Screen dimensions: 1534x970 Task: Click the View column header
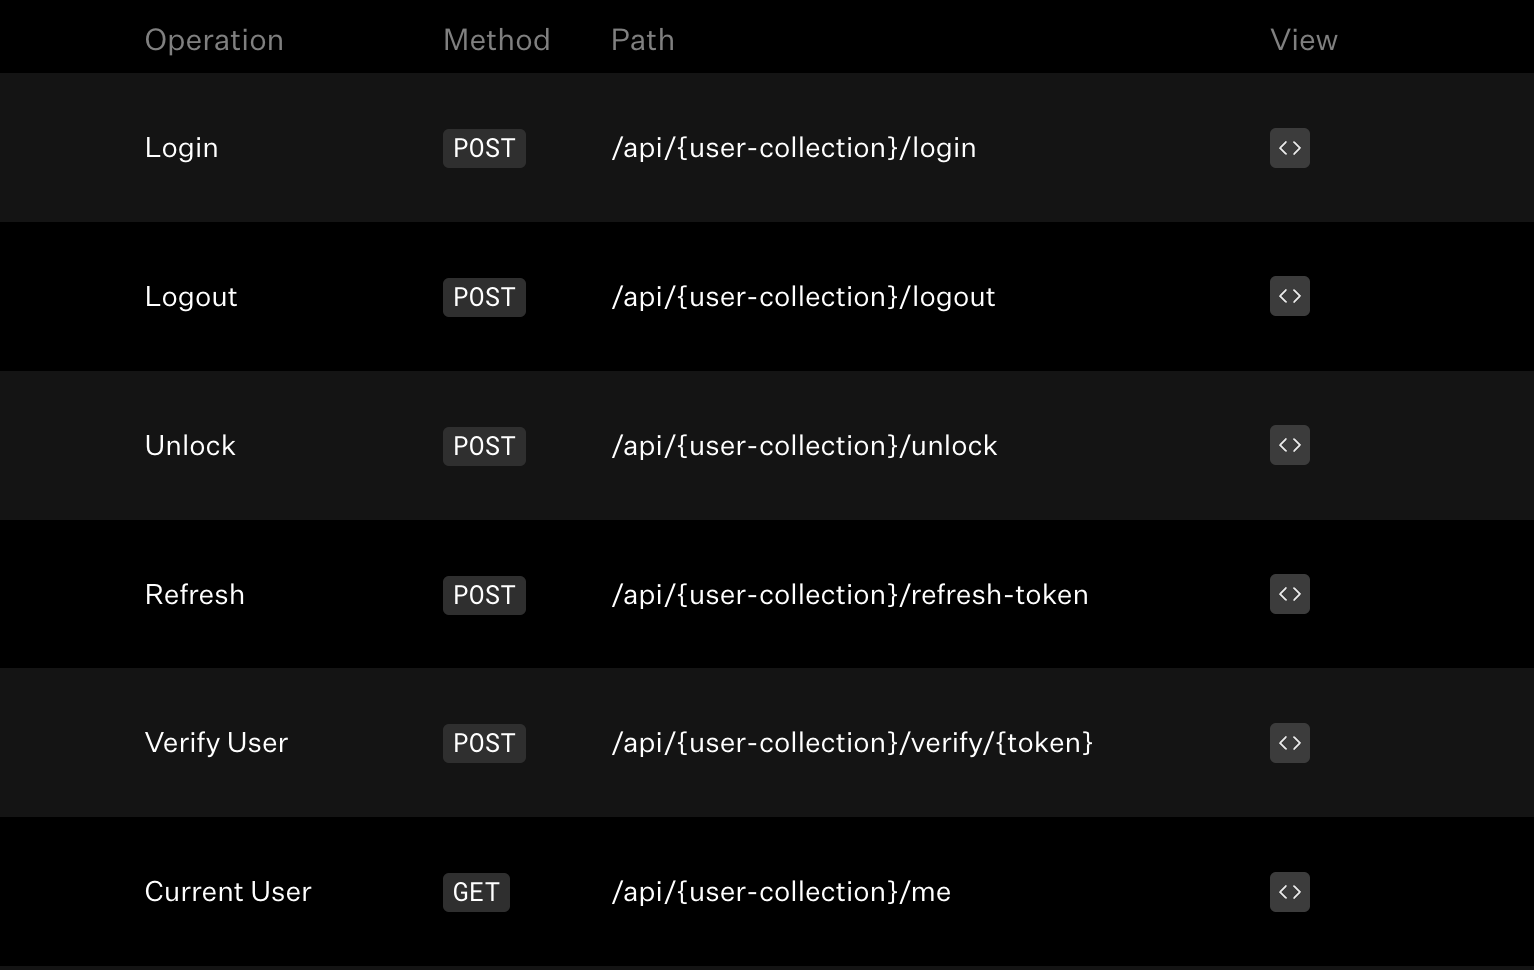click(x=1303, y=40)
